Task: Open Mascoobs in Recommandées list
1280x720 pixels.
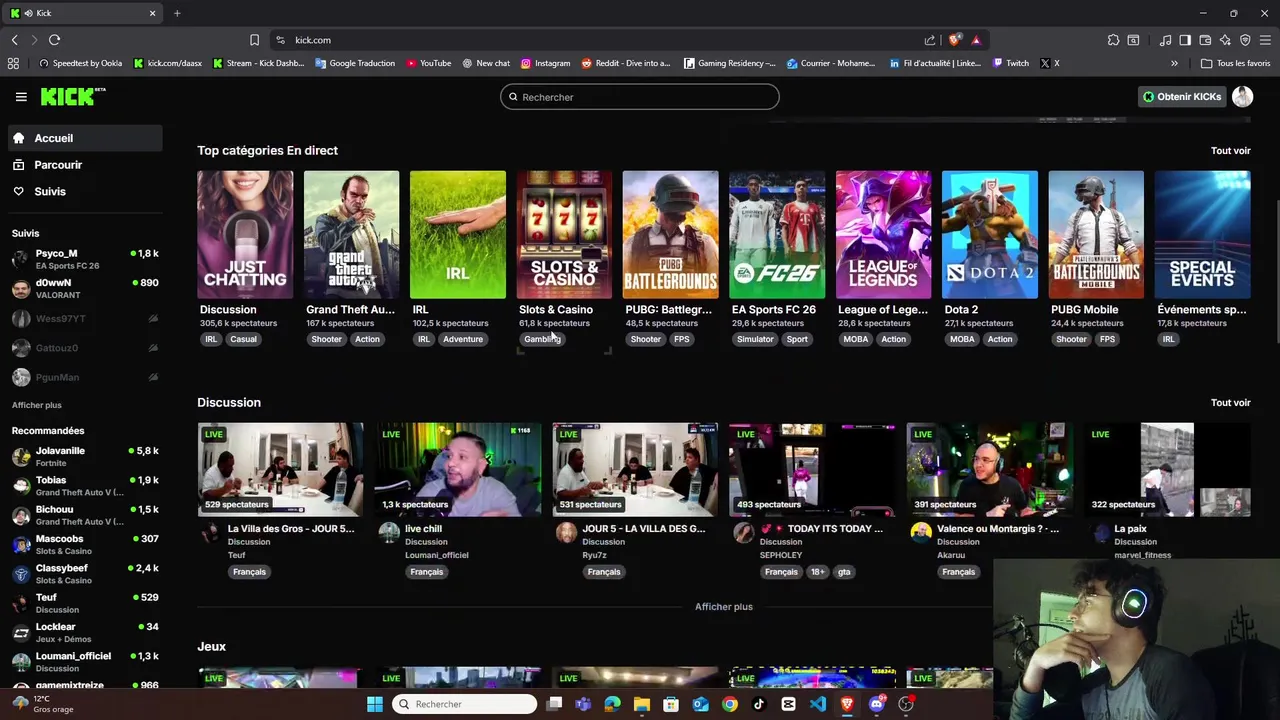Action: [85, 544]
